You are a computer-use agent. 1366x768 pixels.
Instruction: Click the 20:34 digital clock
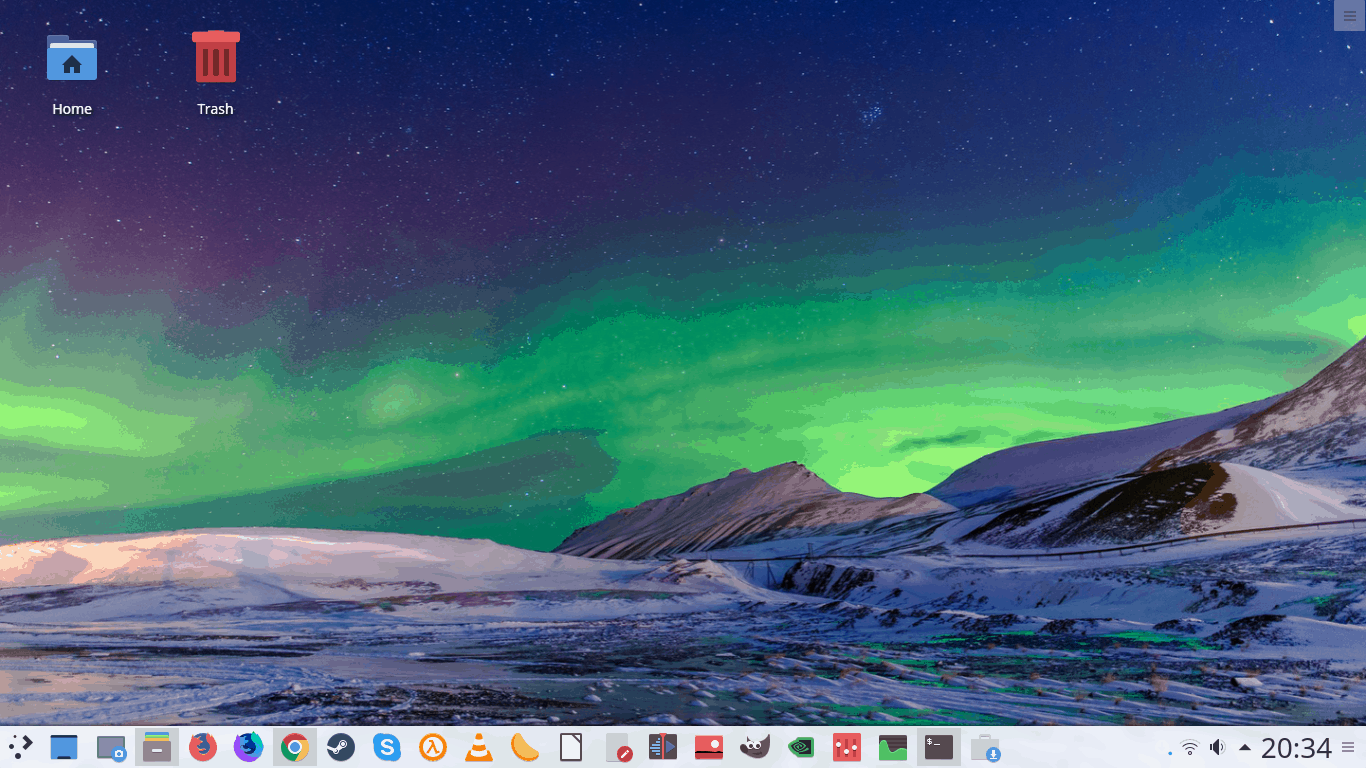click(1296, 747)
